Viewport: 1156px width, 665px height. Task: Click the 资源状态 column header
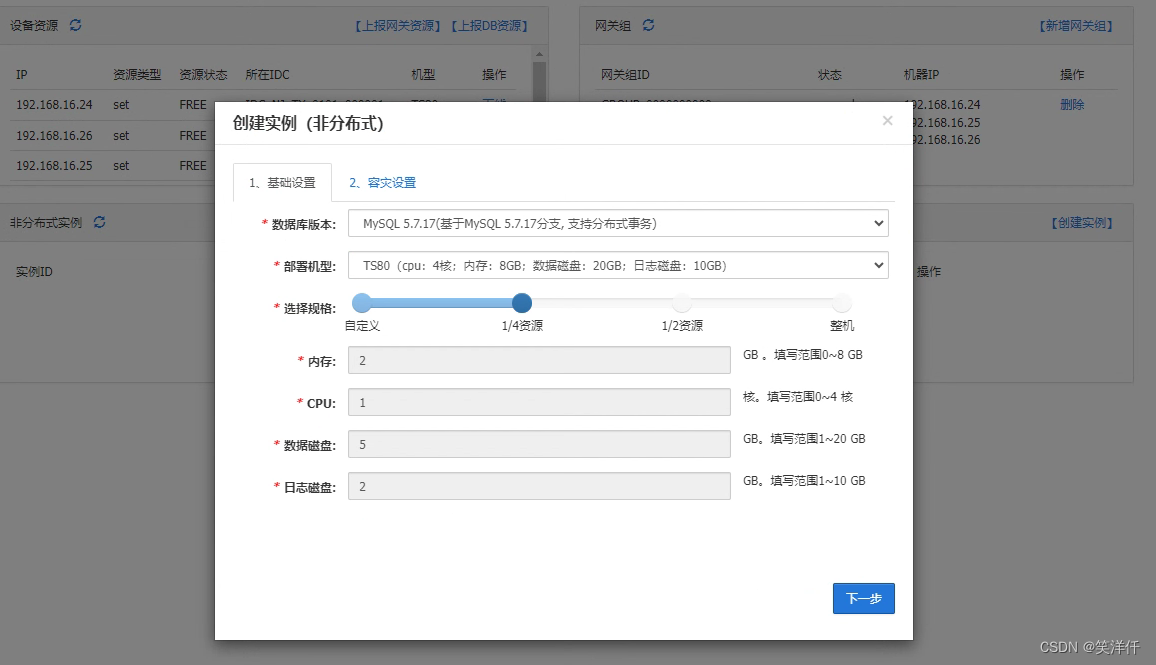tap(203, 74)
